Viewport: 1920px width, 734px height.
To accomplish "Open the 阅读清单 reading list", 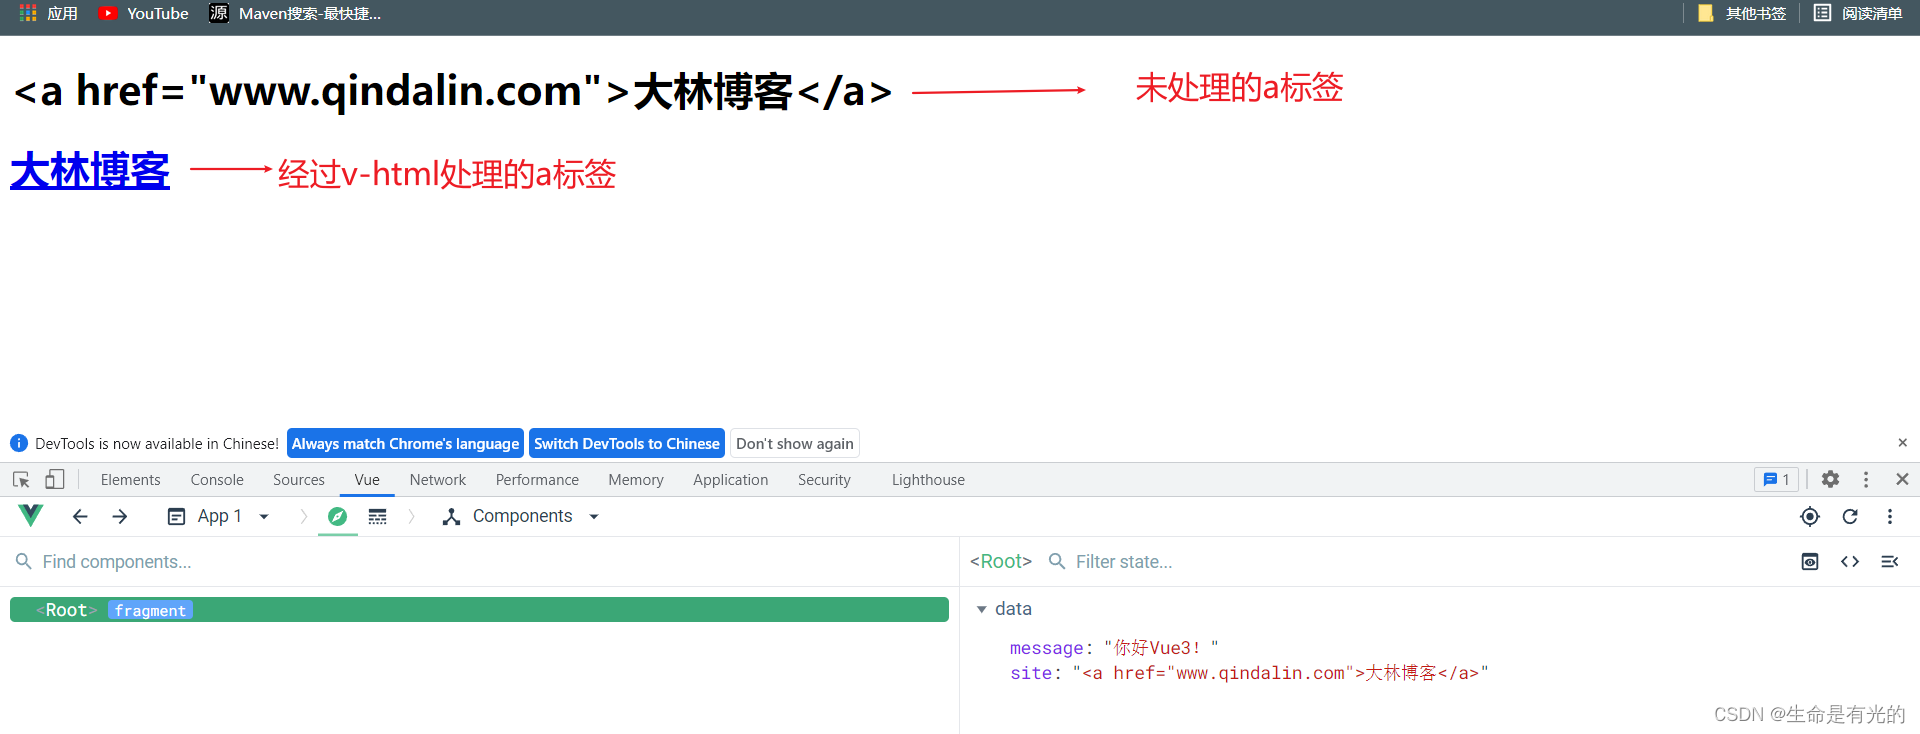I will coord(1858,14).
